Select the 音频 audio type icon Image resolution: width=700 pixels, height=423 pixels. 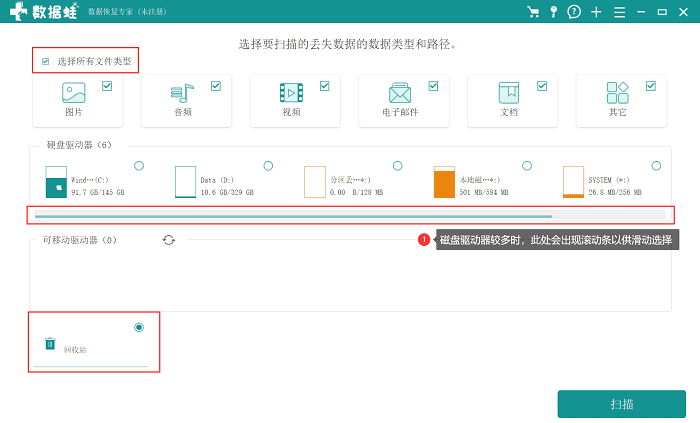[x=182, y=93]
